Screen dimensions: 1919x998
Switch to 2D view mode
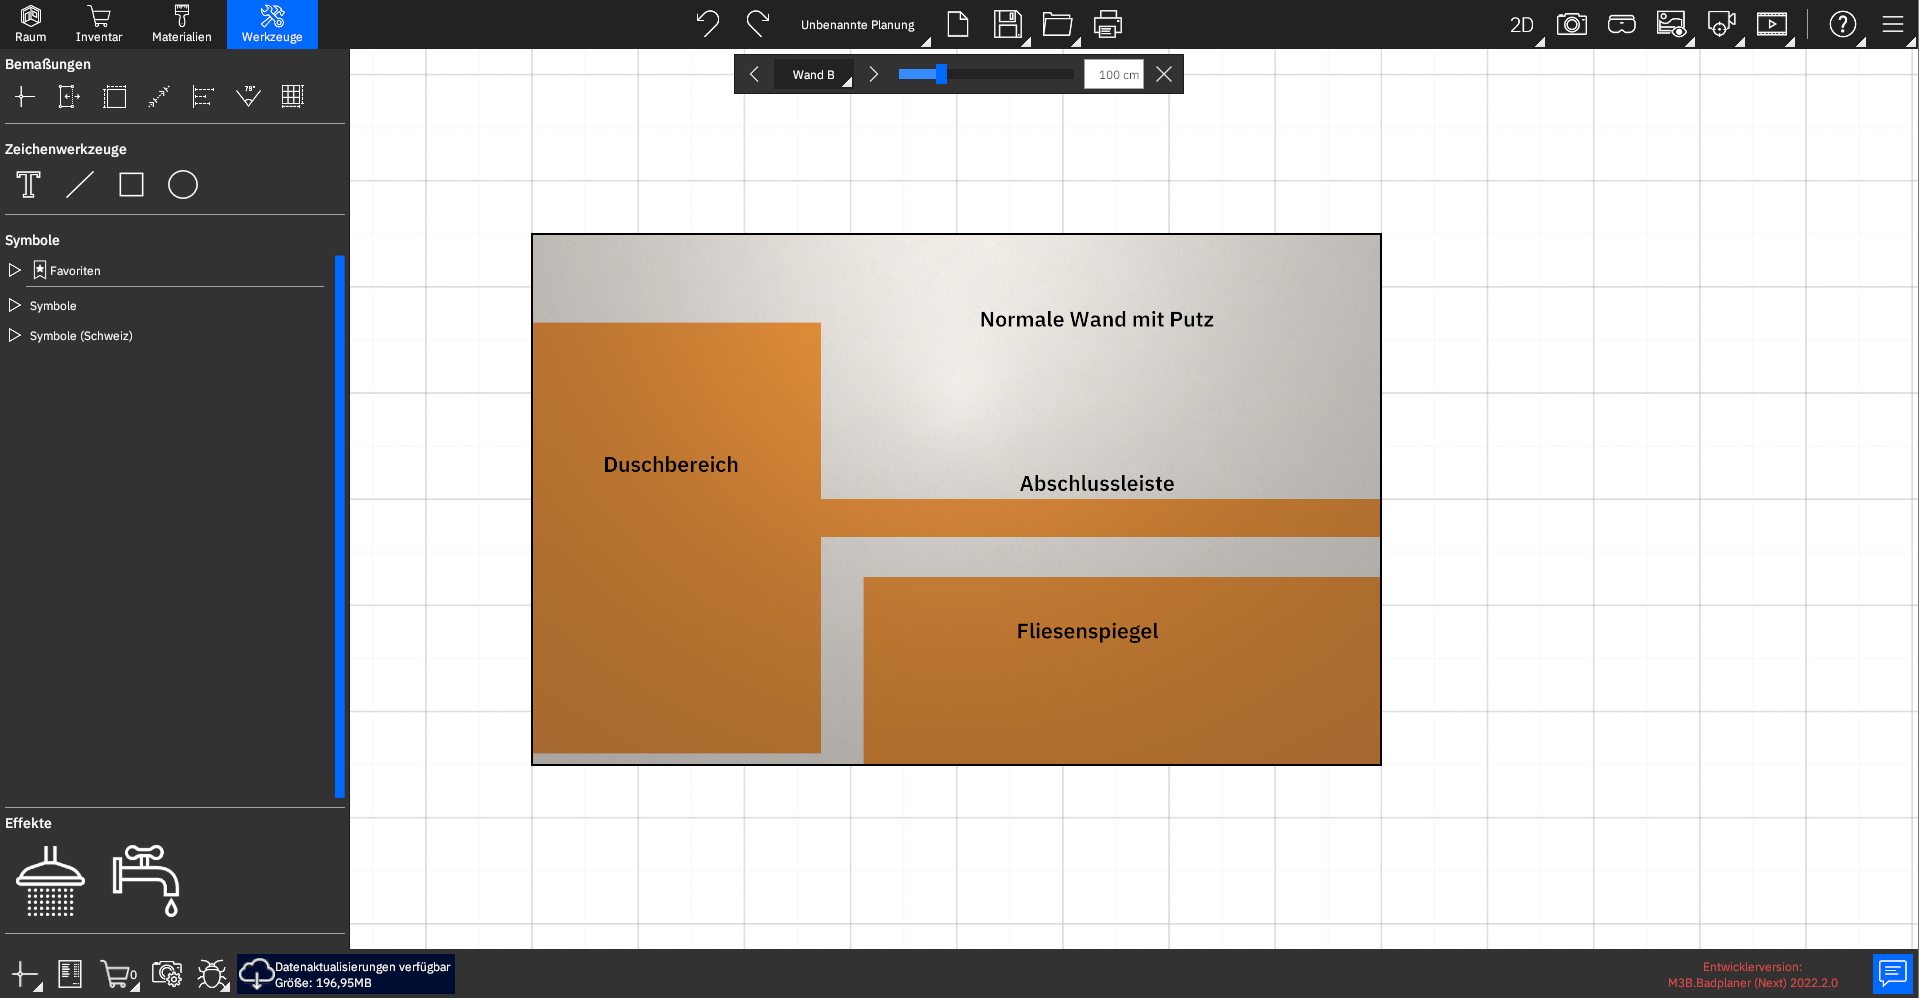point(1521,25)
